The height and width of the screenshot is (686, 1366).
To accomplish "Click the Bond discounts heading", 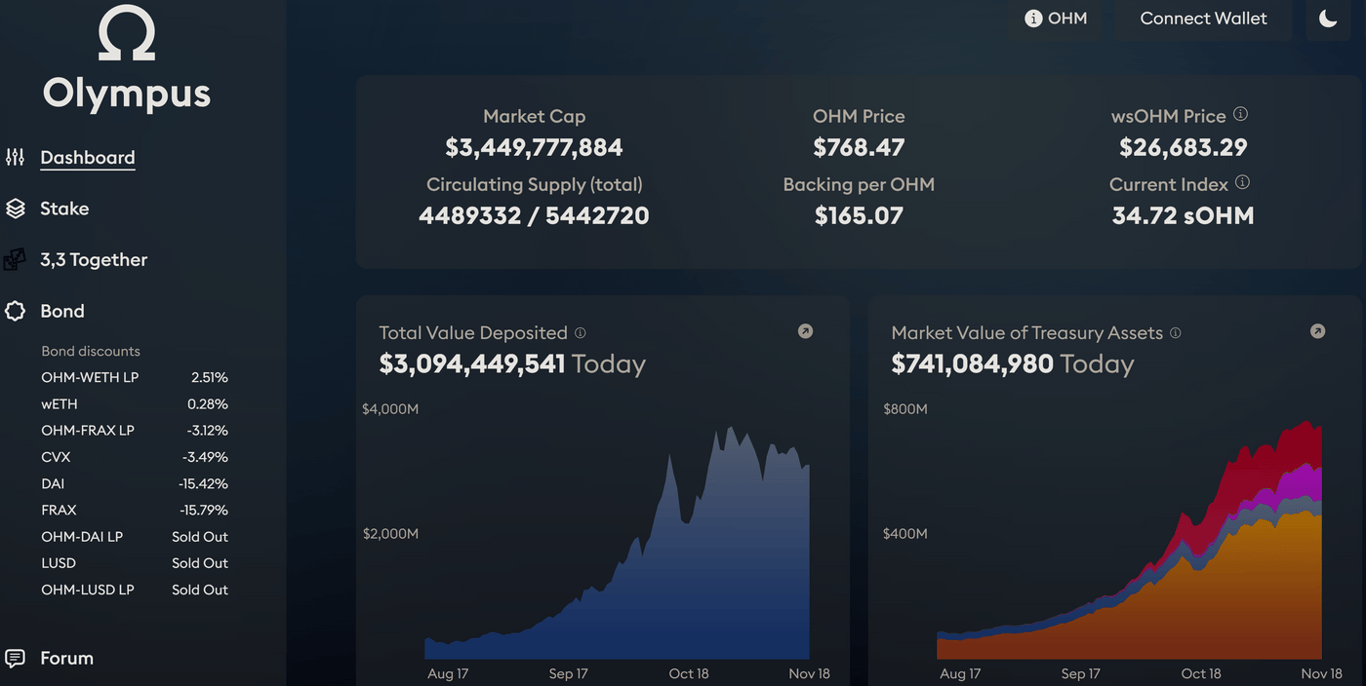I will 90,351.
